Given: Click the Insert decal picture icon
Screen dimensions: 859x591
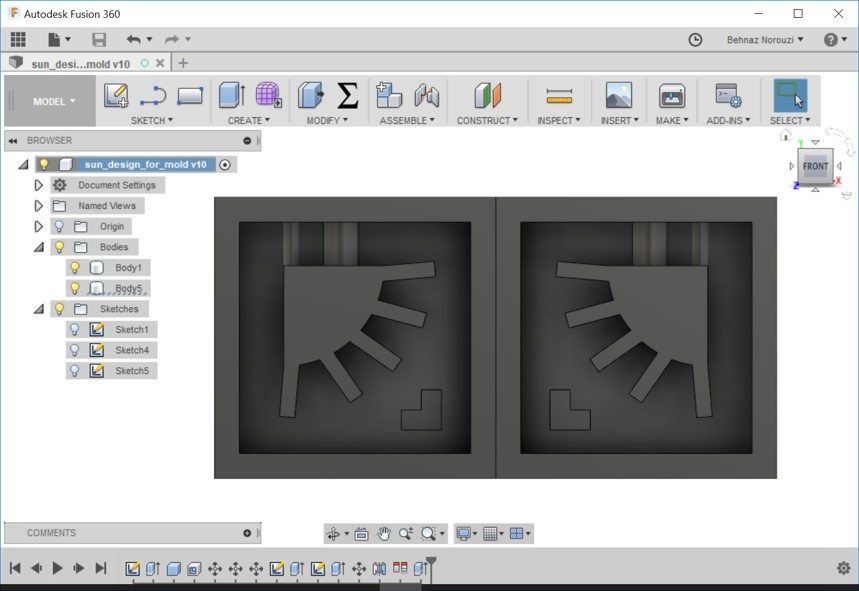Looking at the screenshot, I should point(619,95).
